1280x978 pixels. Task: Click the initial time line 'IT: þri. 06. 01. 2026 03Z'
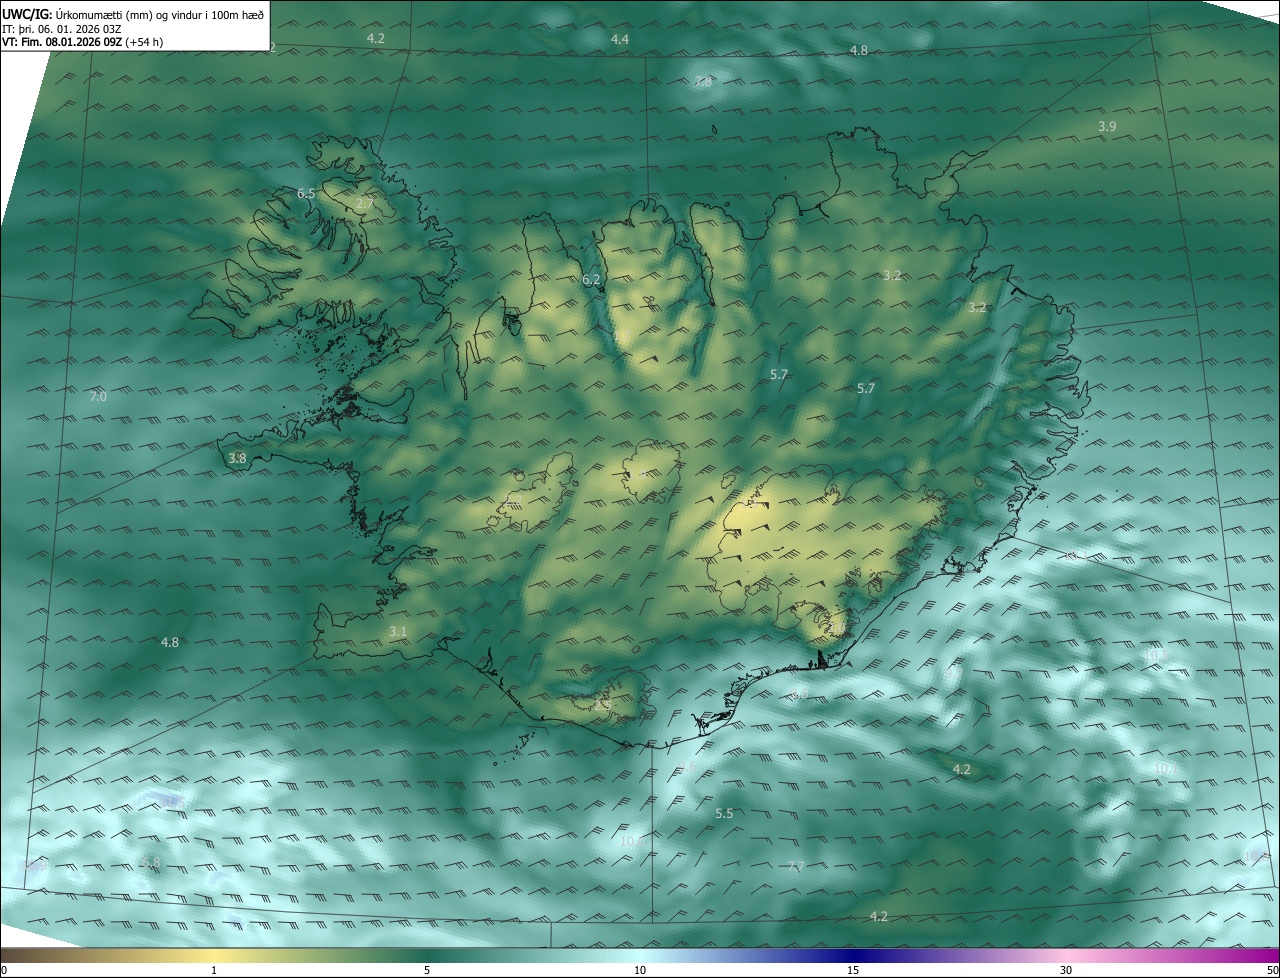pos(61,29)
